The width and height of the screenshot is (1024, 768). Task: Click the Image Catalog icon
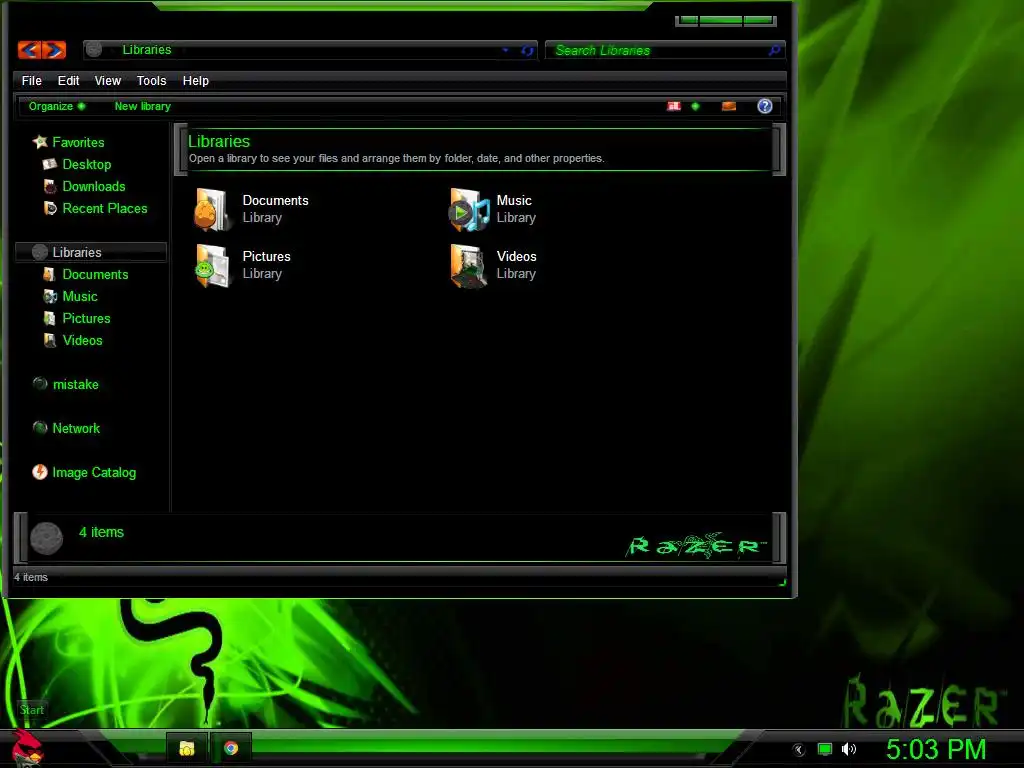(40, 472)
